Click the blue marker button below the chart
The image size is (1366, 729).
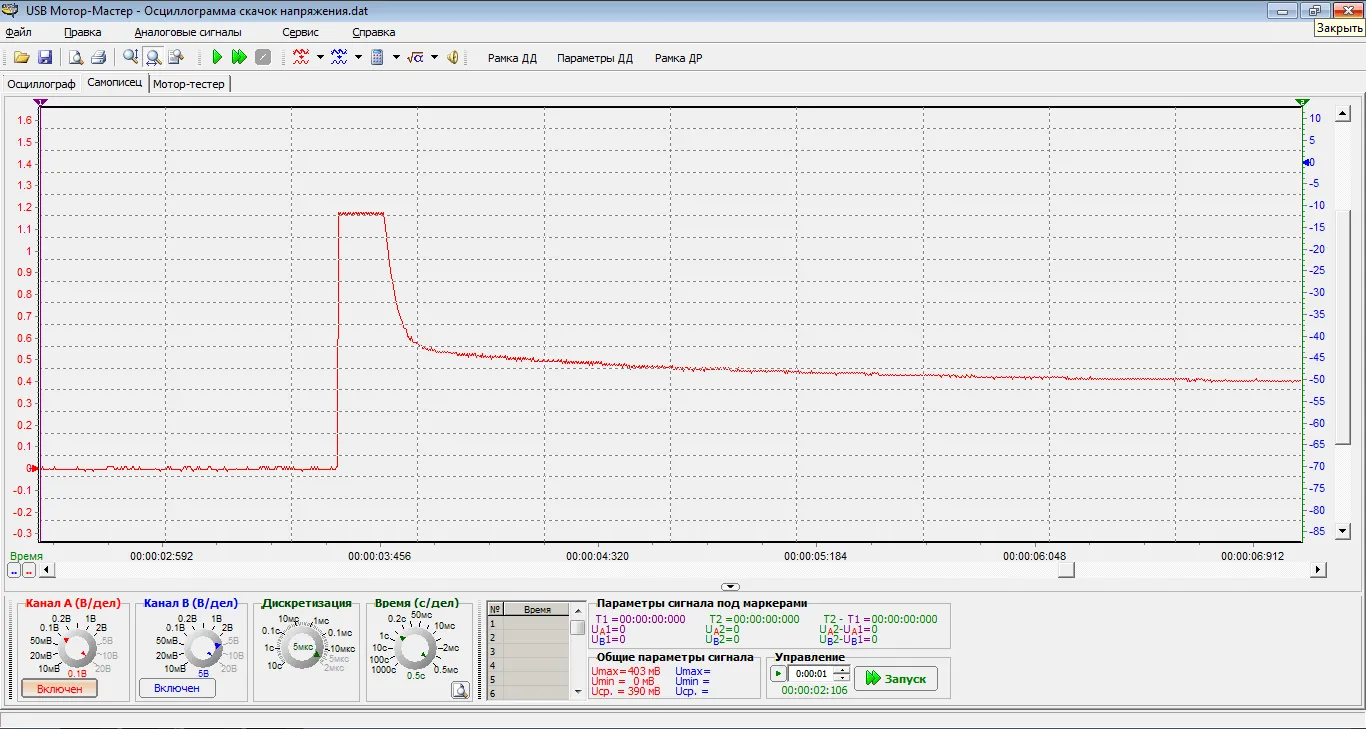tap(14, 570)
